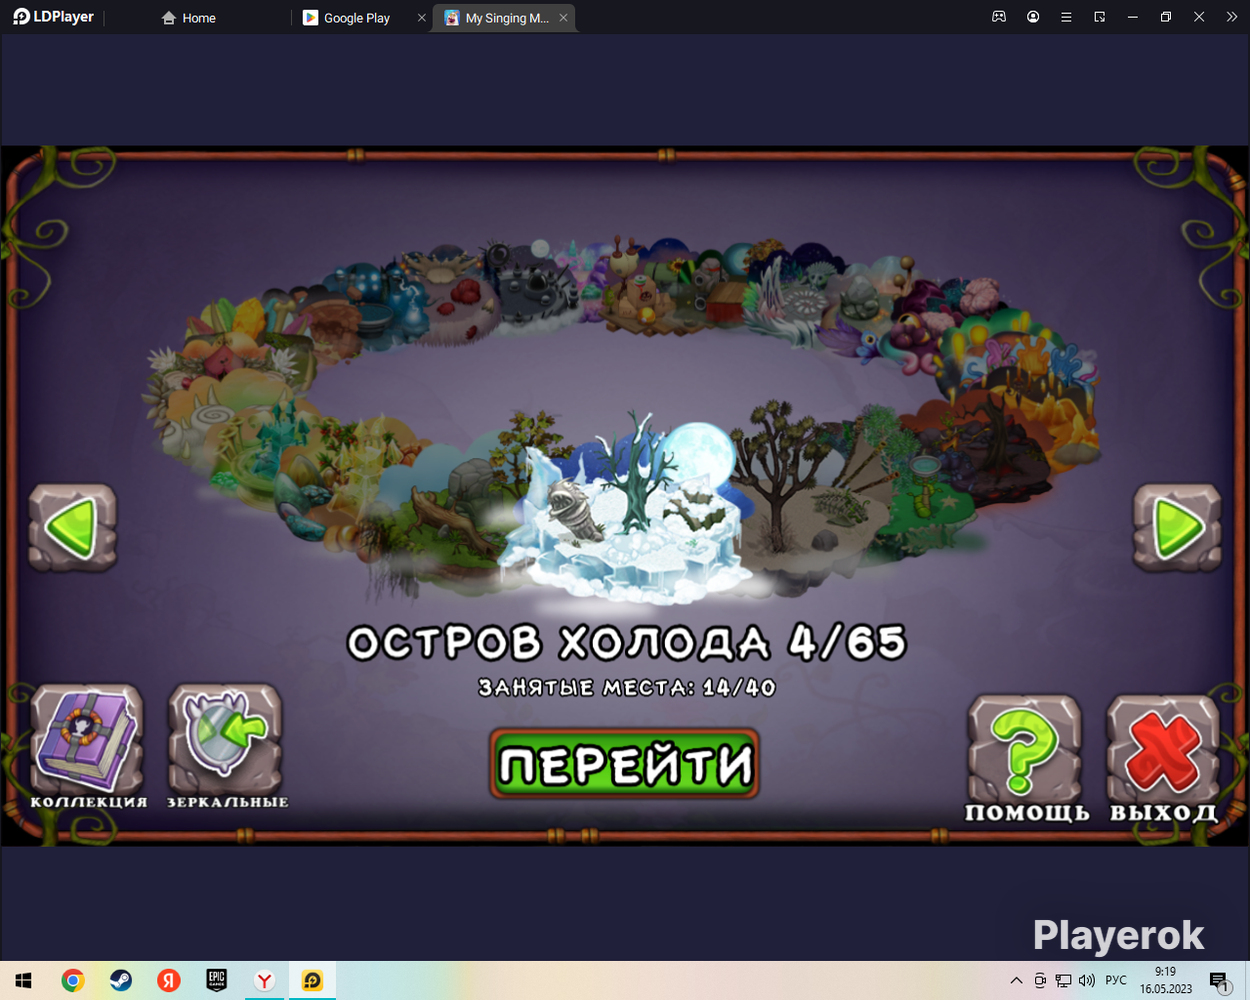Image resolution: width=1250 pixels, height=1000 pixels.
Task: Open the Коллекция book
Action: [x=88, y=747]
